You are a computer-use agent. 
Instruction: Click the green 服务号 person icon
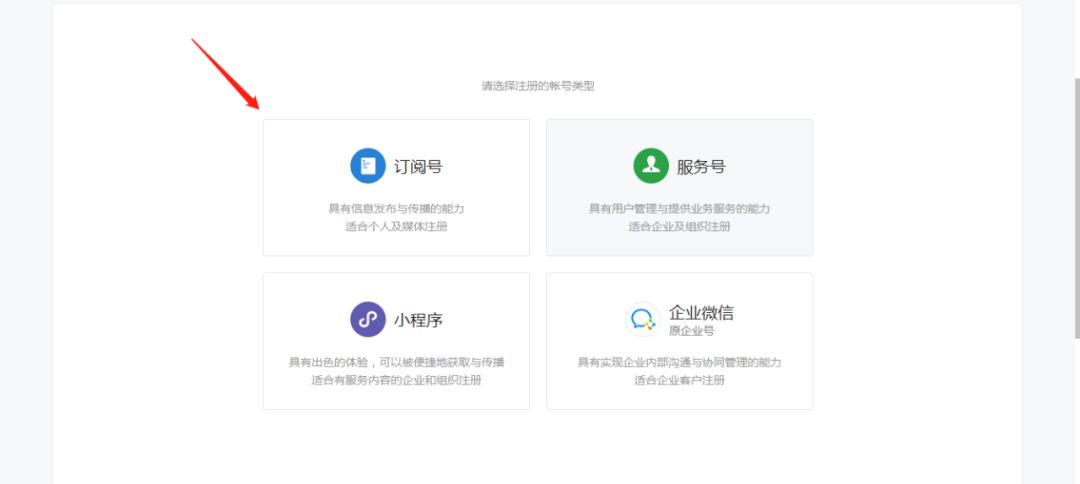651,166
